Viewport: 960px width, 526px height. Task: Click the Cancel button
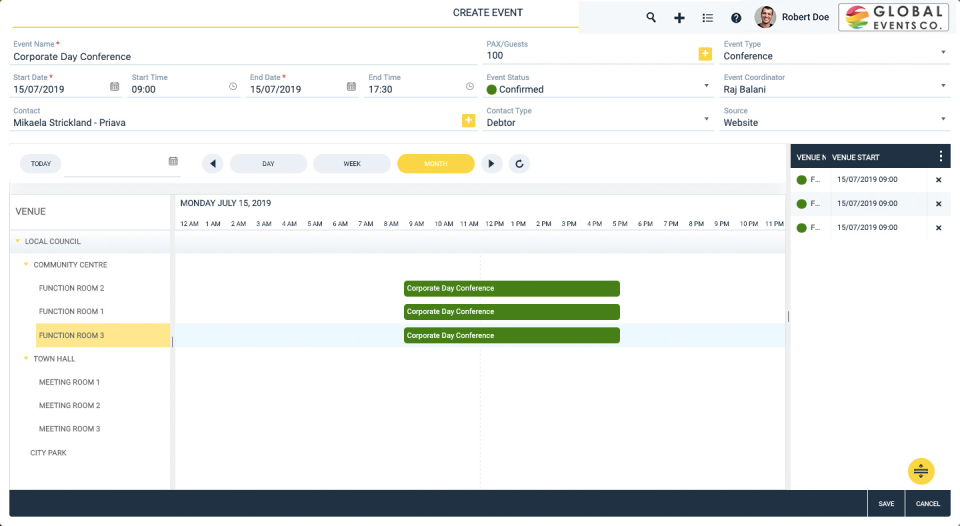tap(928, 504)
